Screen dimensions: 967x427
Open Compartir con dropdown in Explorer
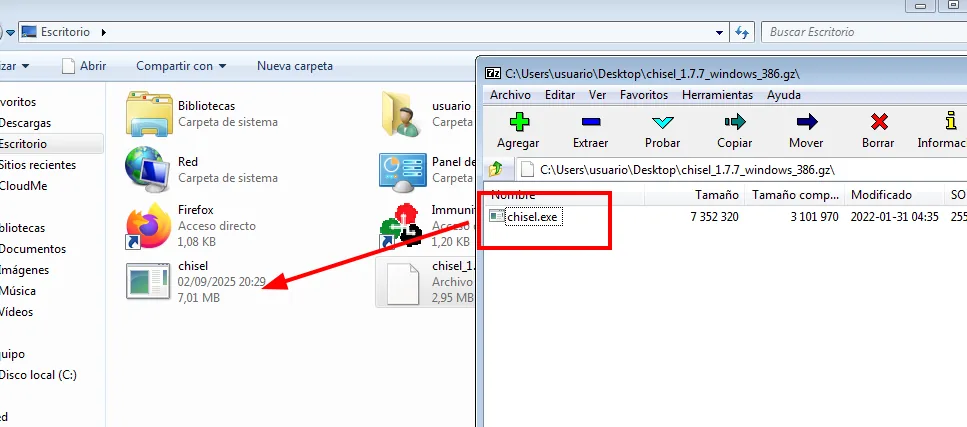181,65
